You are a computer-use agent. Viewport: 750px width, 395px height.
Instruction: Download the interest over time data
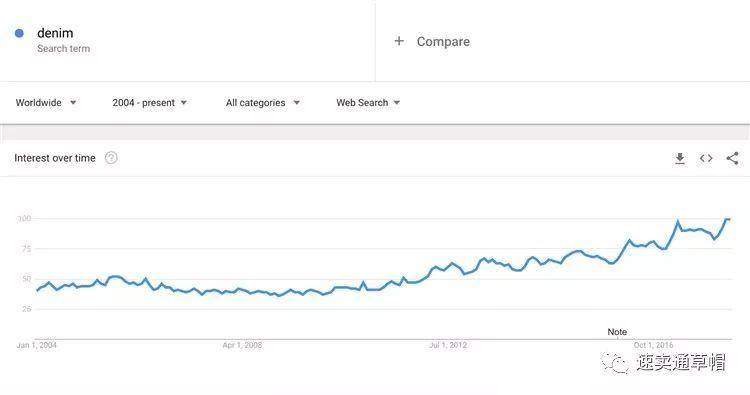[680, 158]
